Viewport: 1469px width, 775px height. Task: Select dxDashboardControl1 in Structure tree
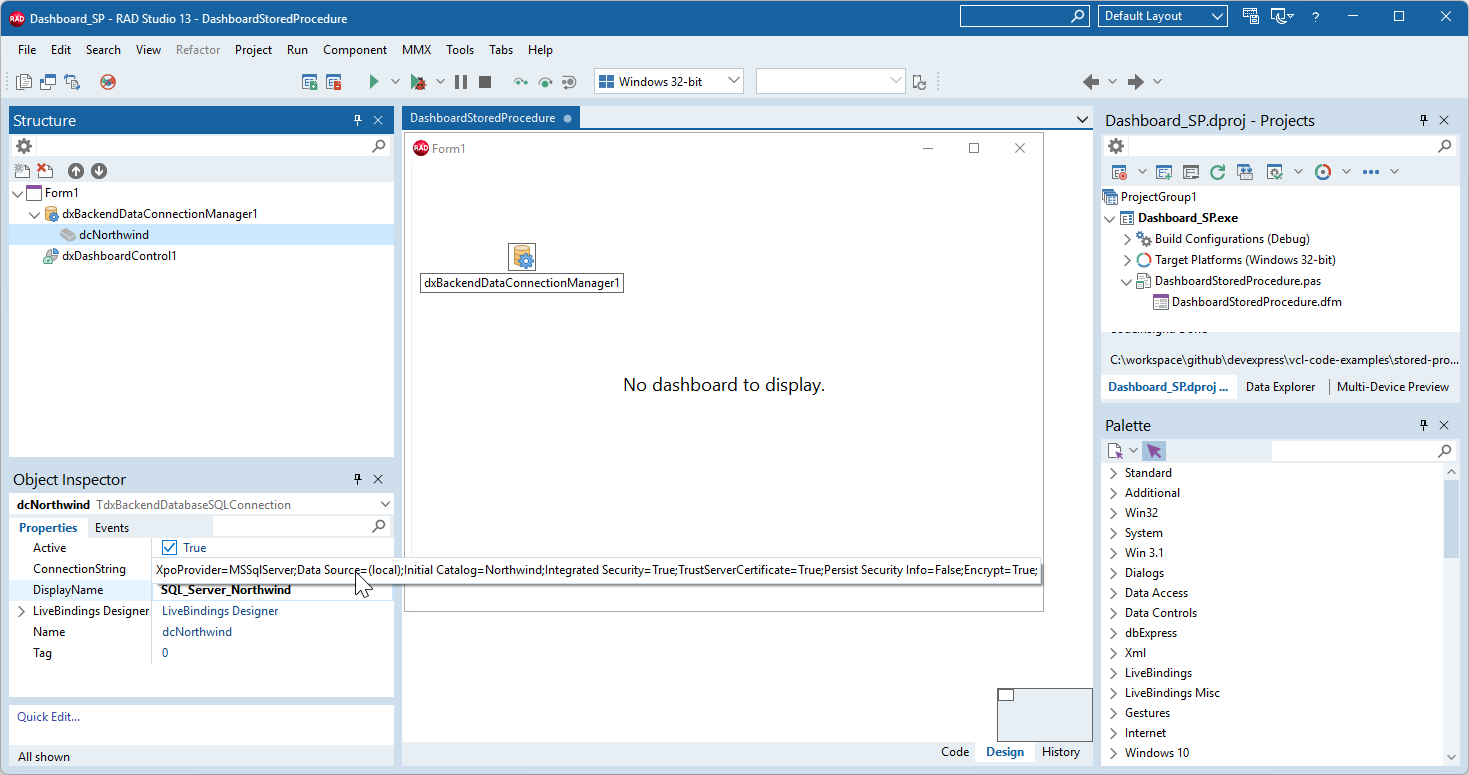[x=119, y=256]
